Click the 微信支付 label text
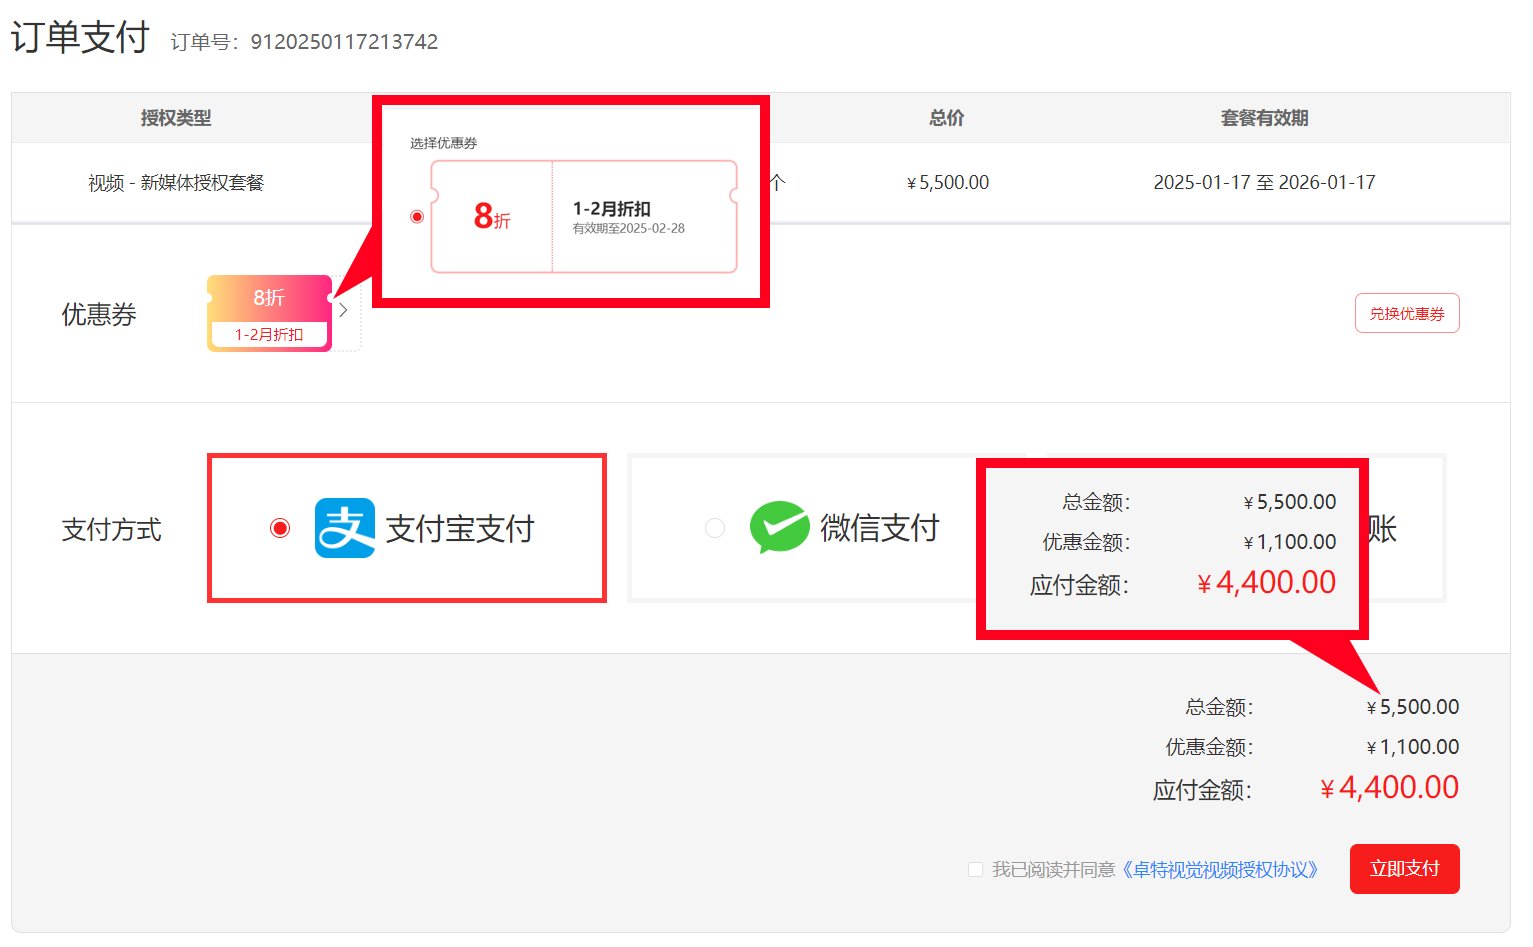The image size is (1533, 947). [880, 527]
